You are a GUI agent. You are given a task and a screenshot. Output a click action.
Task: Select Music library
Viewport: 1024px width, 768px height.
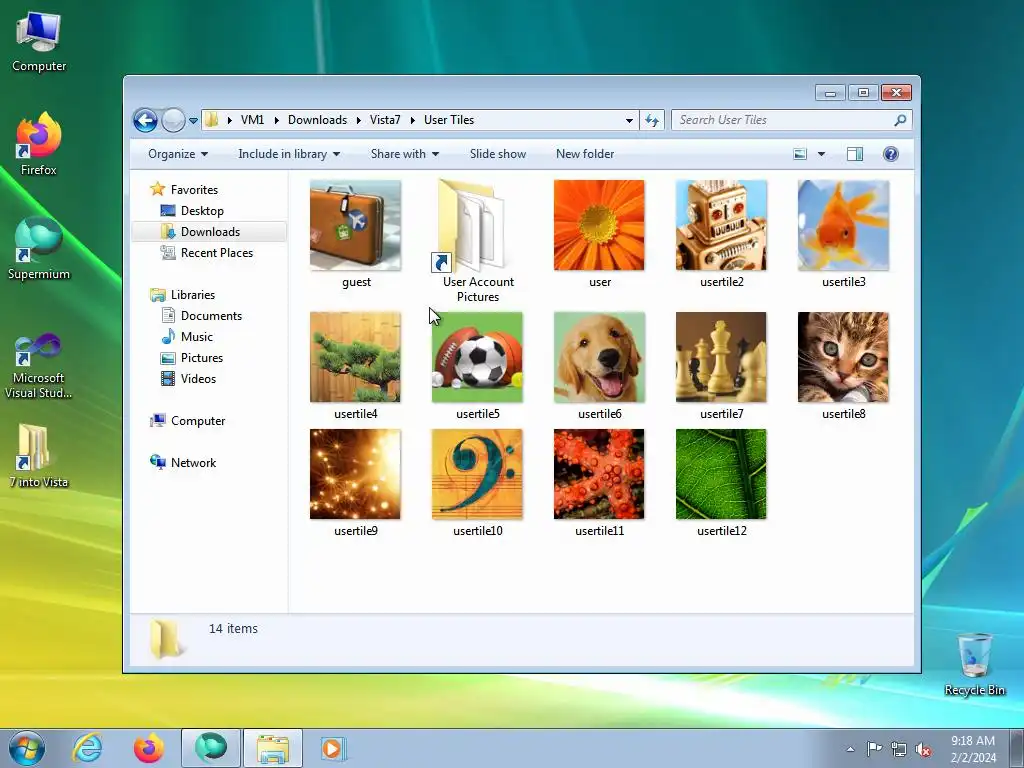197,337
